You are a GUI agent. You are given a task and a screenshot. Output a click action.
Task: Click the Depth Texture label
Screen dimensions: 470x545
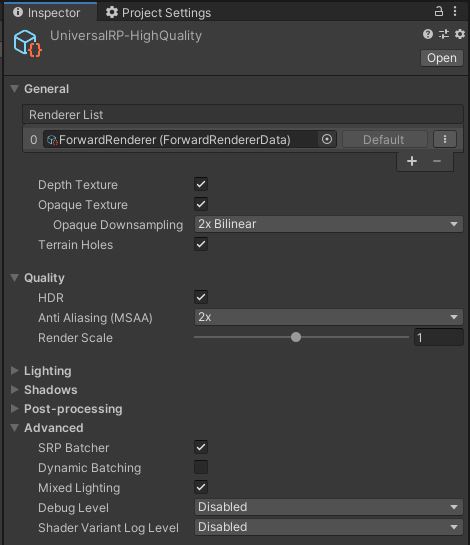(78, 185)
